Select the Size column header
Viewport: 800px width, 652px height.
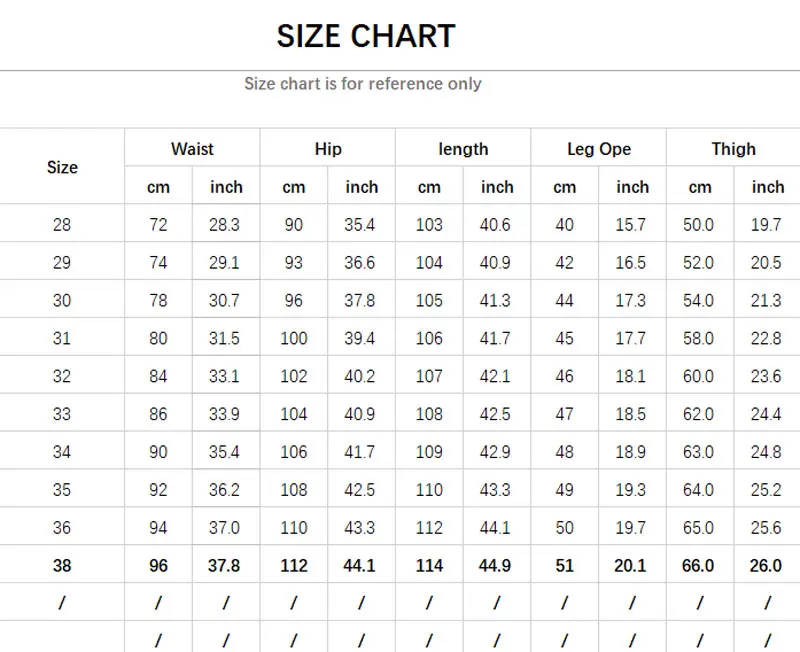pyautogui.click(x=62, y=167)
